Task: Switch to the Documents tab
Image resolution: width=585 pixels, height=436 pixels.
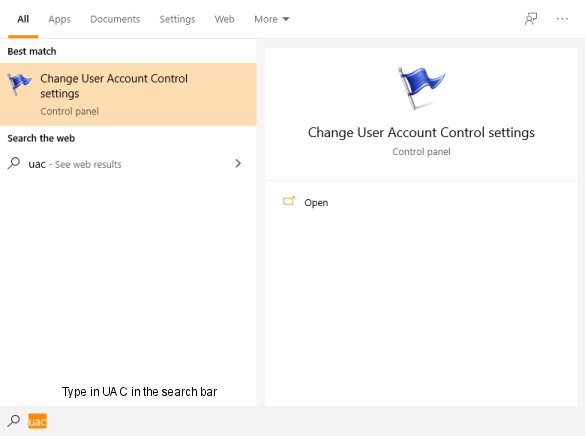Action: [x=115, y=19]
